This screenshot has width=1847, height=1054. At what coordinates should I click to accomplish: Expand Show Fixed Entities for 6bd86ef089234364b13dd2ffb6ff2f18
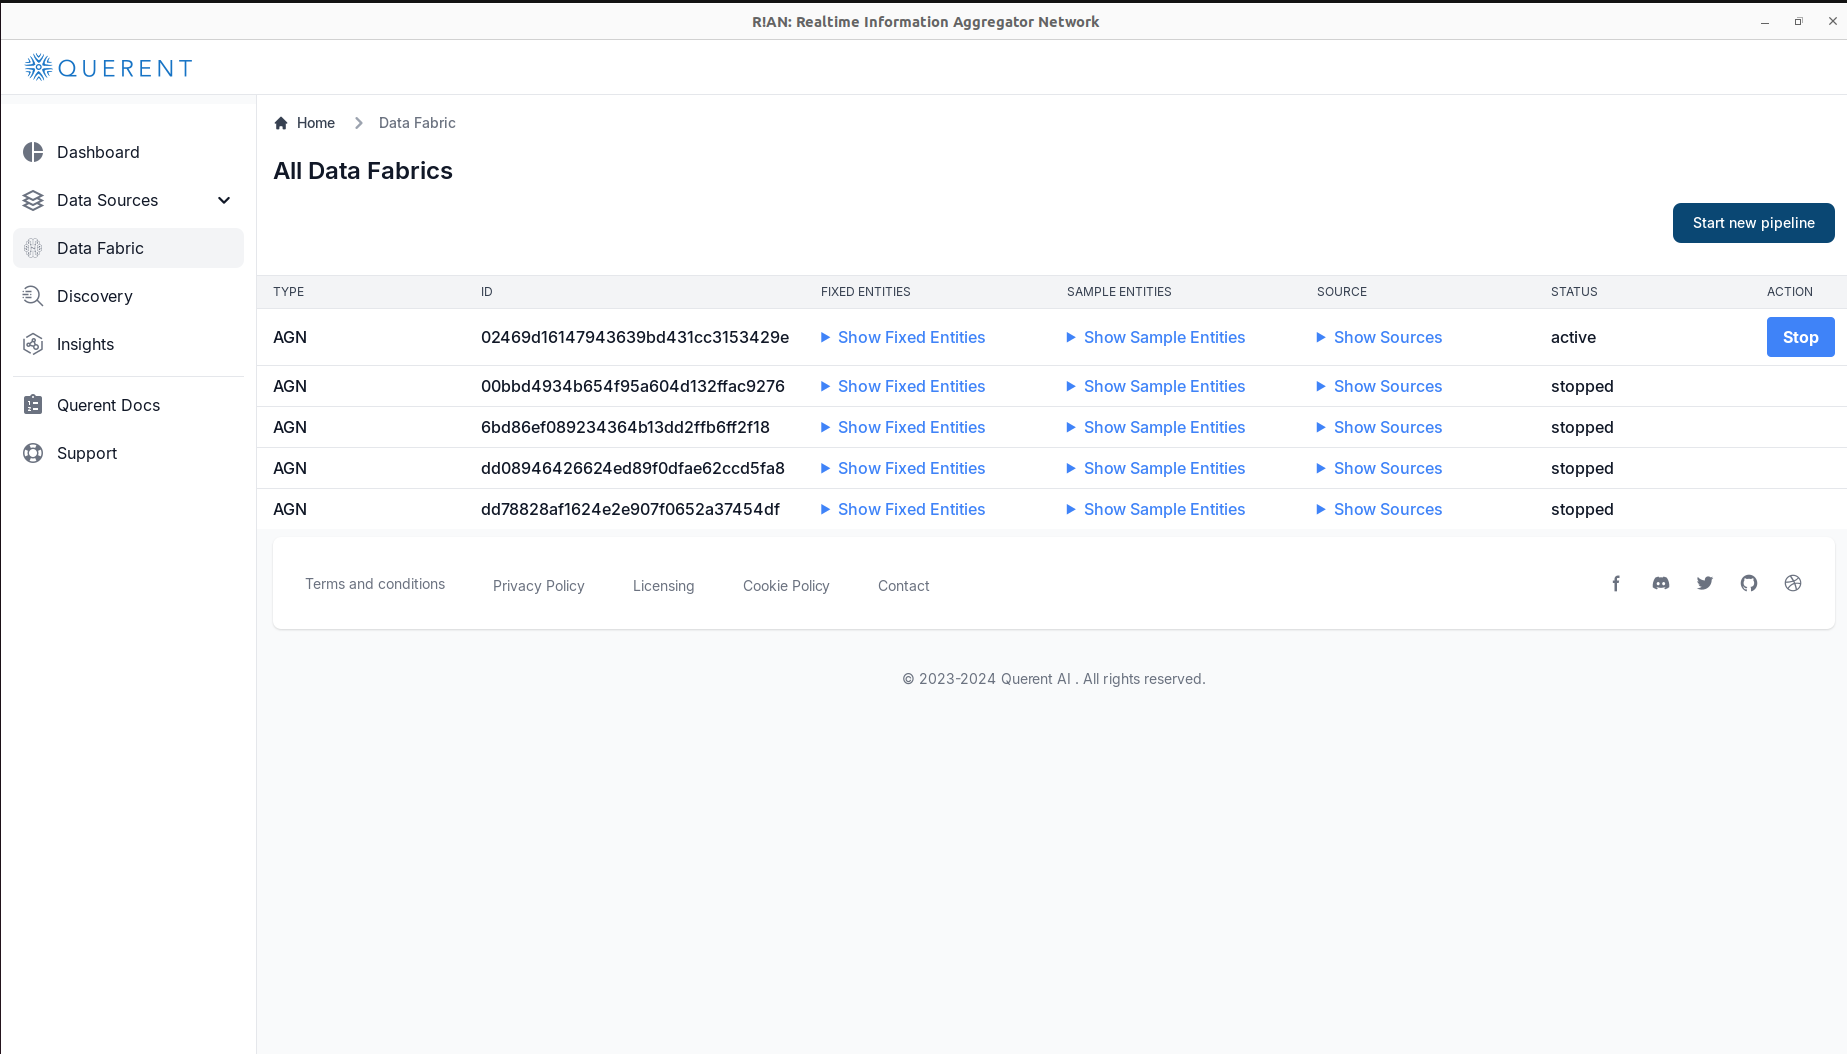tap(903, 427)
